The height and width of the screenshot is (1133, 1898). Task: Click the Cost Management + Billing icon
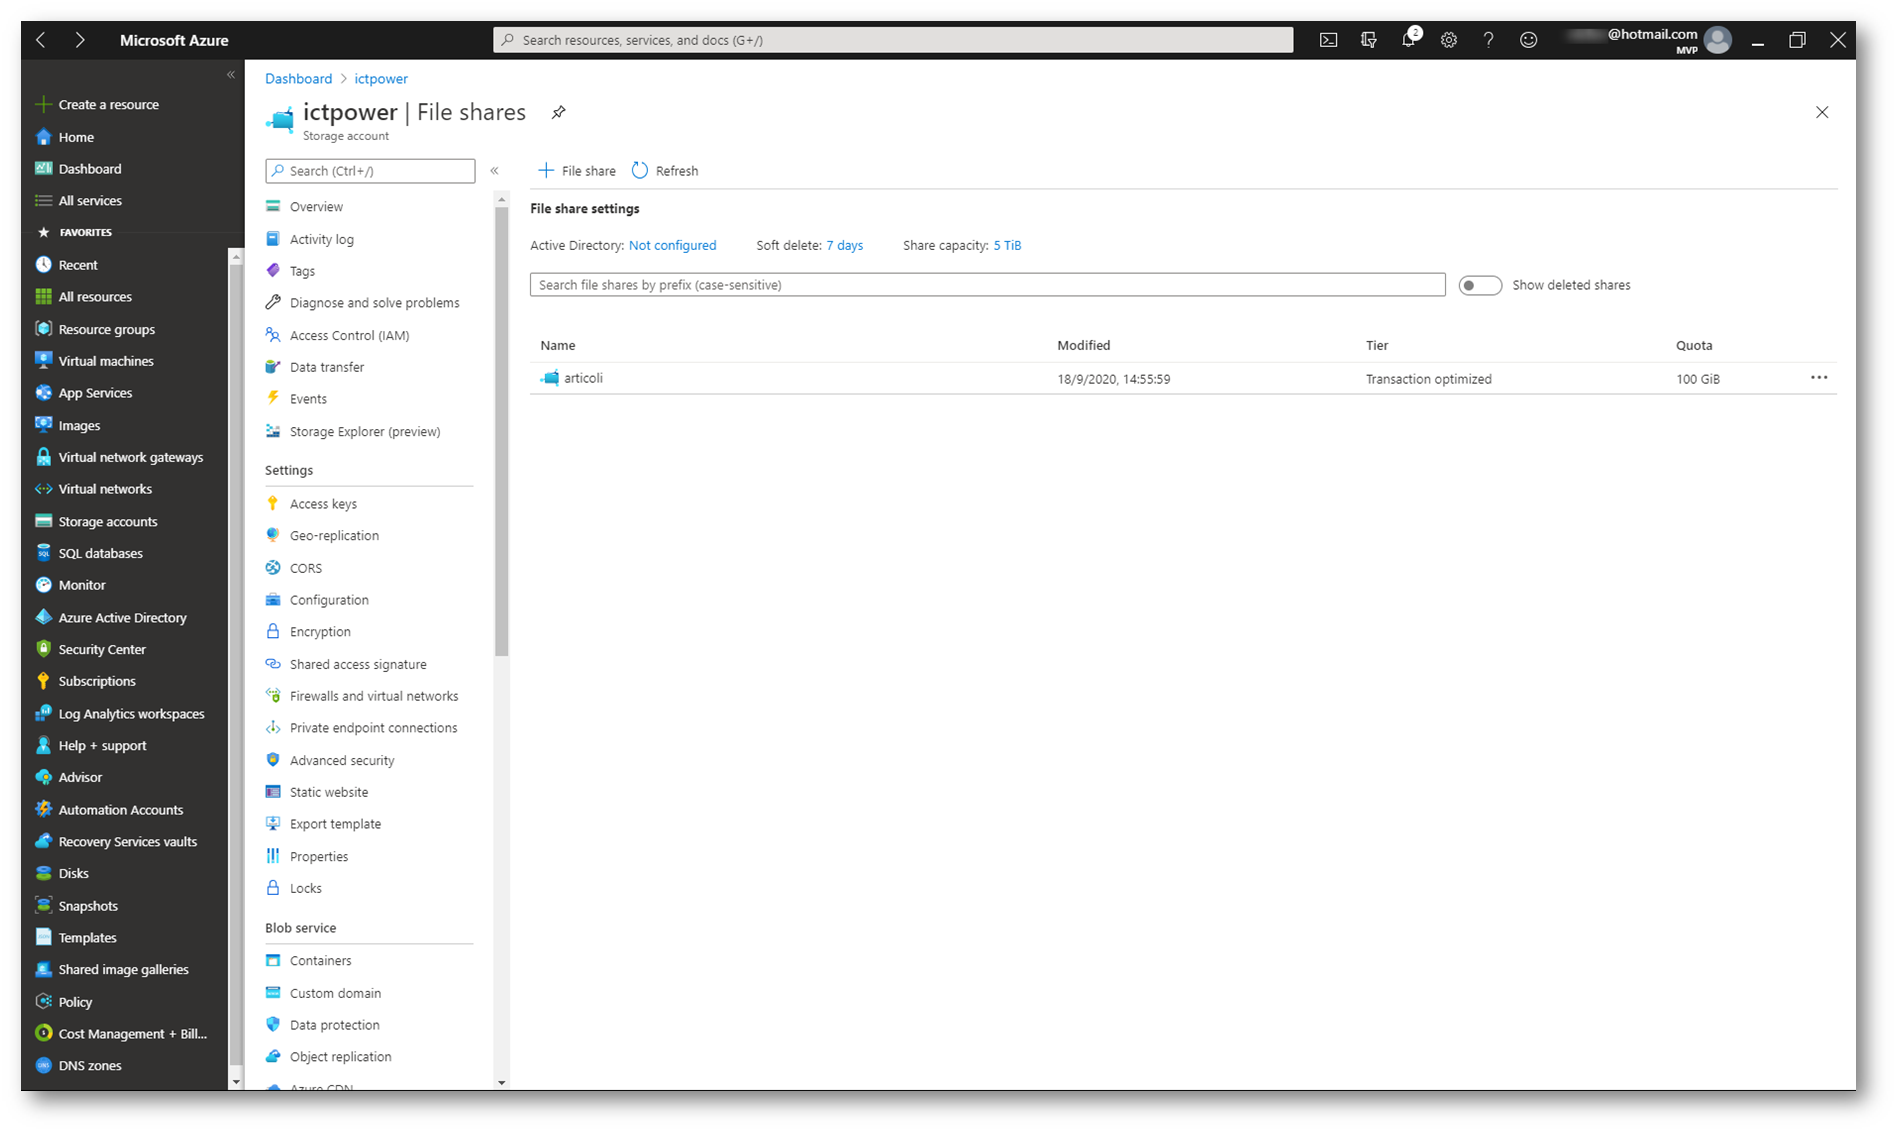(43, 1033)
